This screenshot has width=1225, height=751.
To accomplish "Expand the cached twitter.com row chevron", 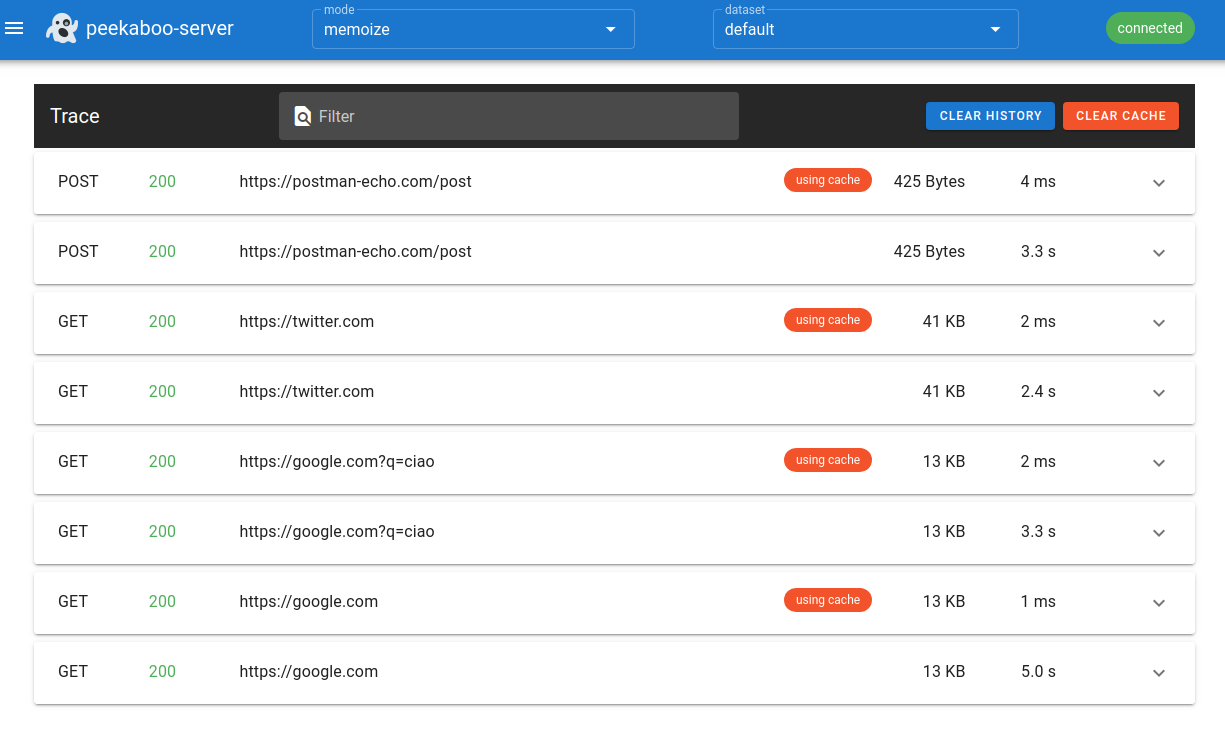I will (x=1159, y=322).
